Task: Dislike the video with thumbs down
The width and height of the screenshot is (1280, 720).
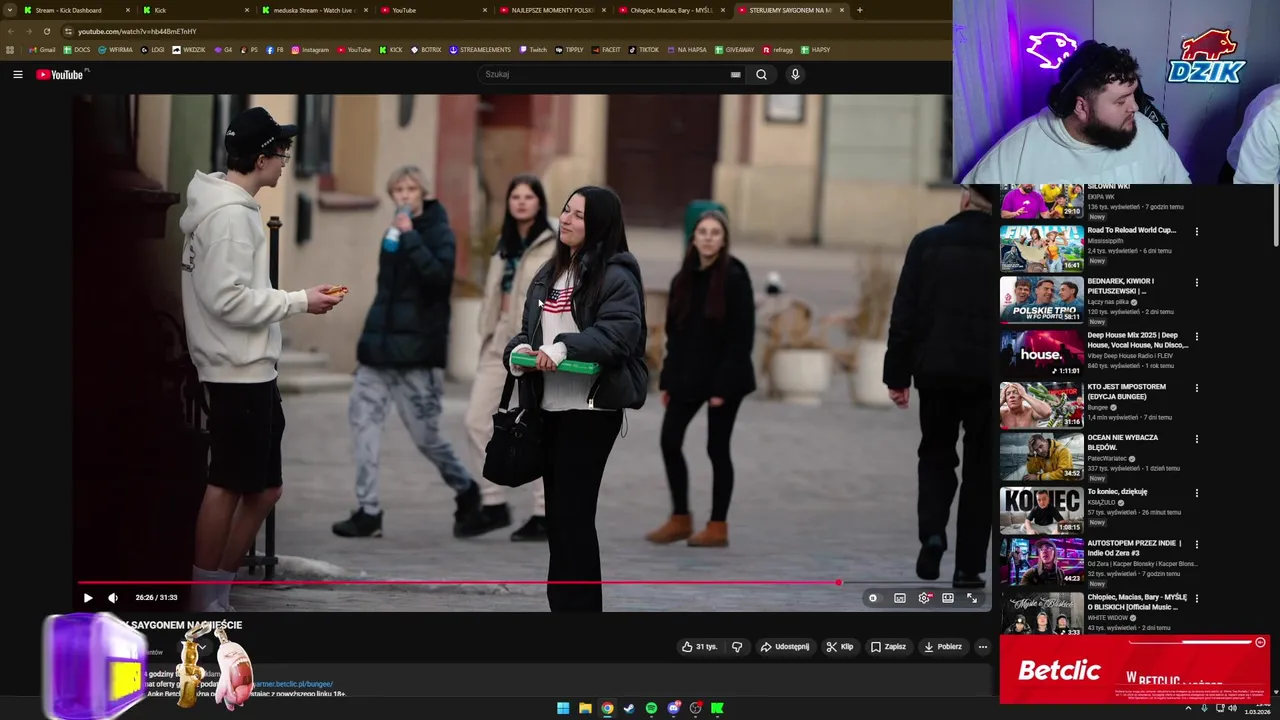Action: pos(737,647)
